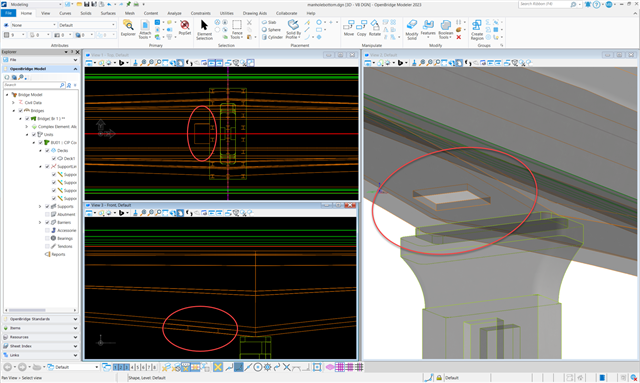The width and height of the screenshot is (640, 383).
Task: Open view number 5 button in view toggles
Action: coord(138,367)
